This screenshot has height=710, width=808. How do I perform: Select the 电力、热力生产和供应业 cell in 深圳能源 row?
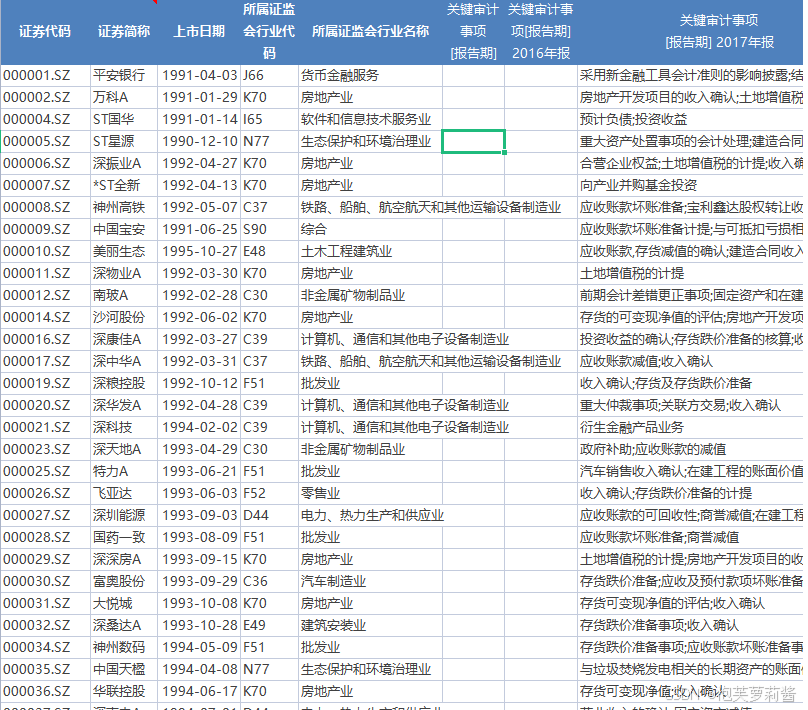click(x=370, y=515)
